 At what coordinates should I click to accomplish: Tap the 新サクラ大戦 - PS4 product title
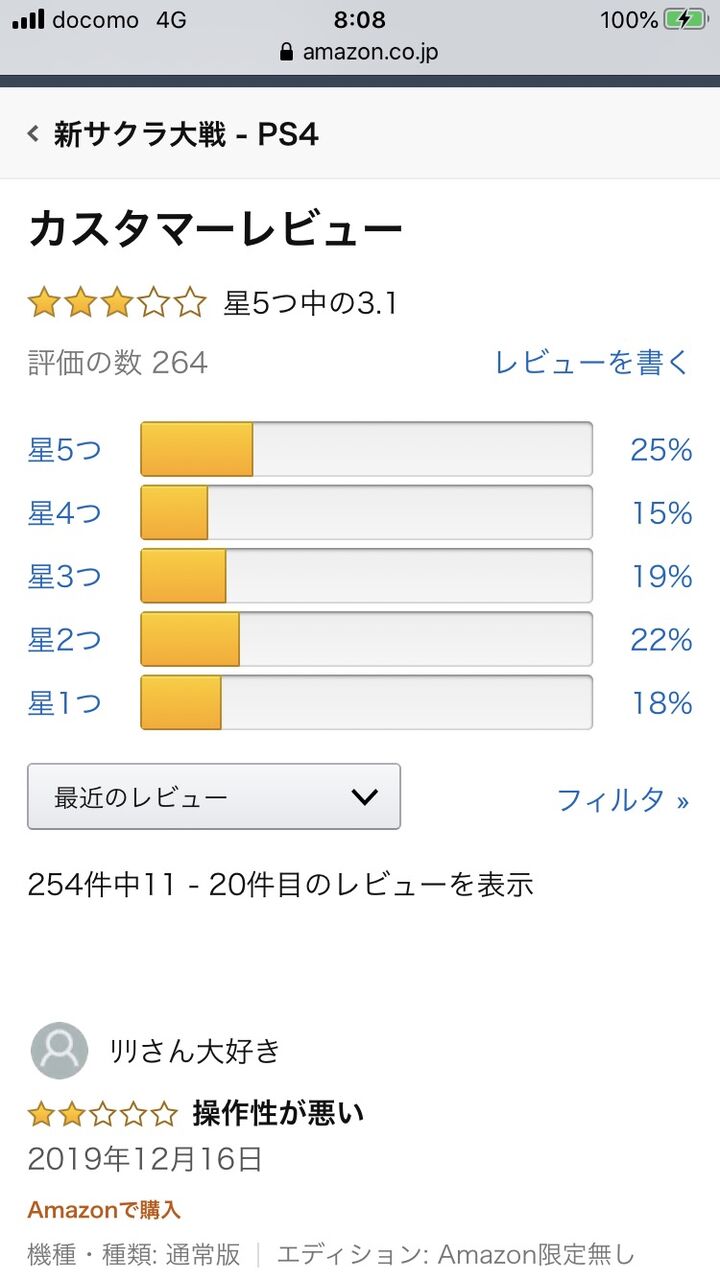tap(186, 134)
